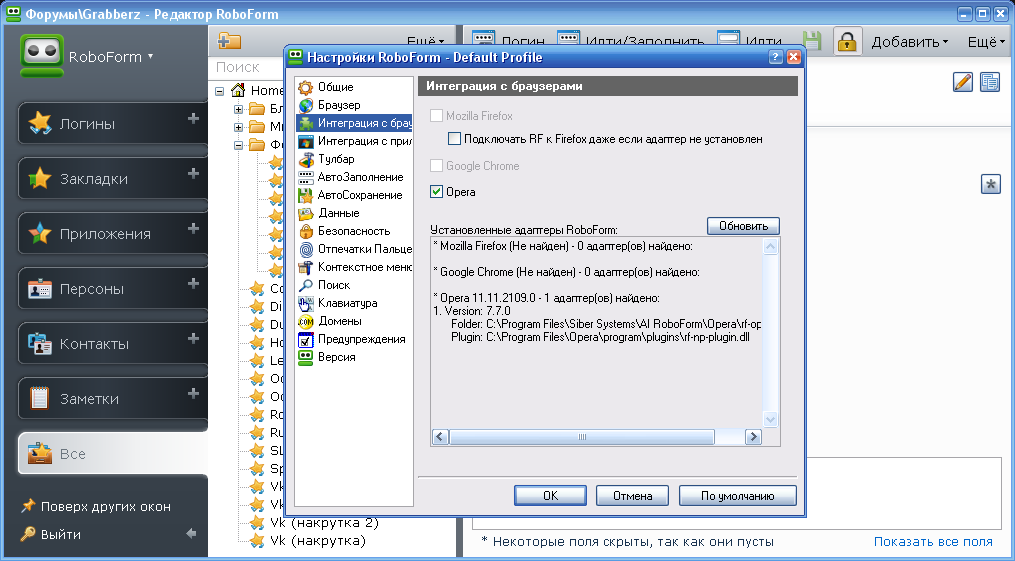Click the Обновить button

[743, 226]
